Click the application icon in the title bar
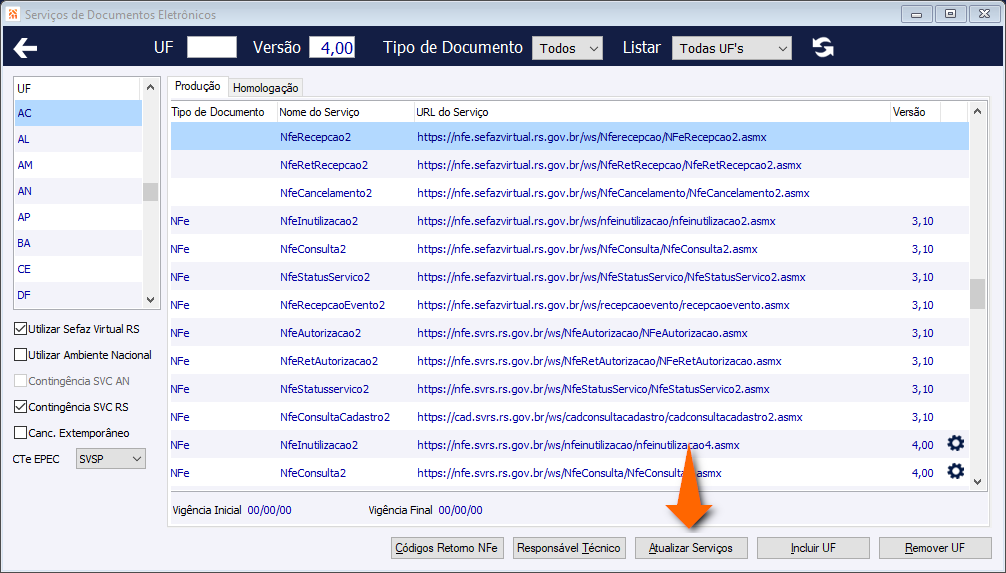This screenshot has width=1006, height=573. click(x=13, y=14)
